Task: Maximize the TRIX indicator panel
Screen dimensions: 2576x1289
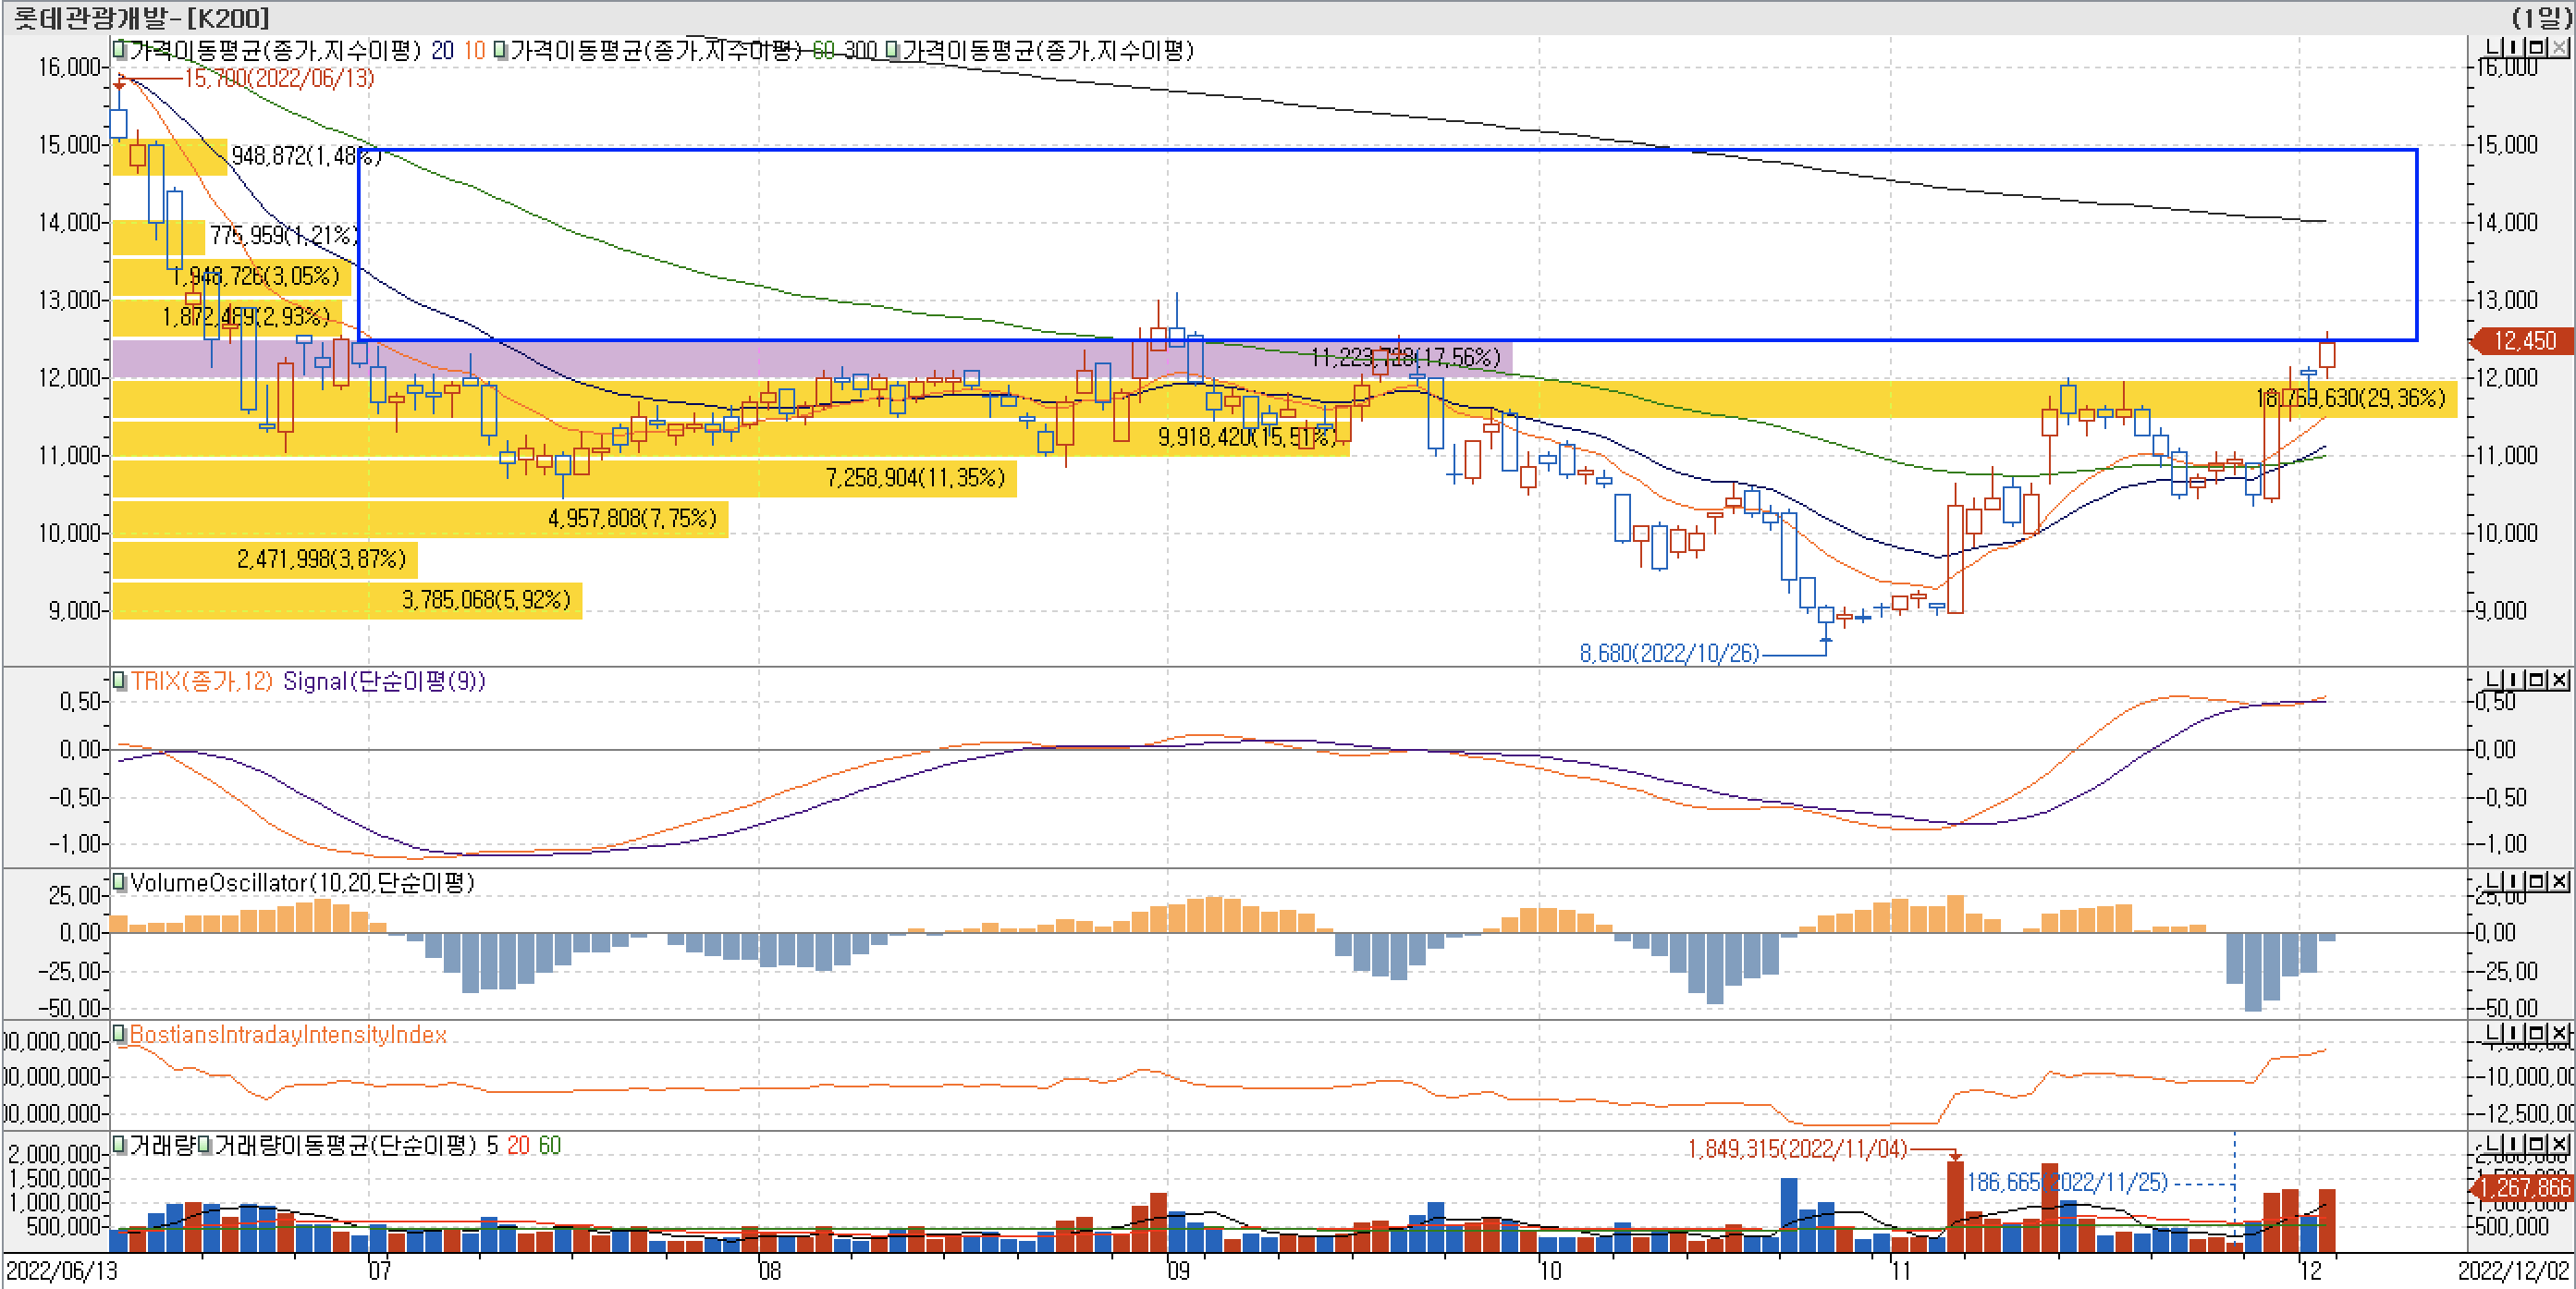Action: [x=2536, y=680]
